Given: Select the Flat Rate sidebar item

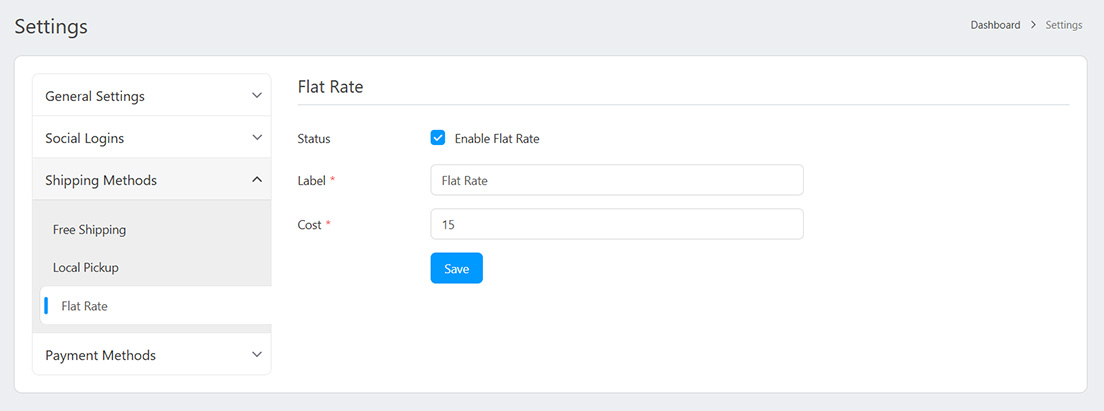Looking at the screenshot, I should [x=85, y=306].
